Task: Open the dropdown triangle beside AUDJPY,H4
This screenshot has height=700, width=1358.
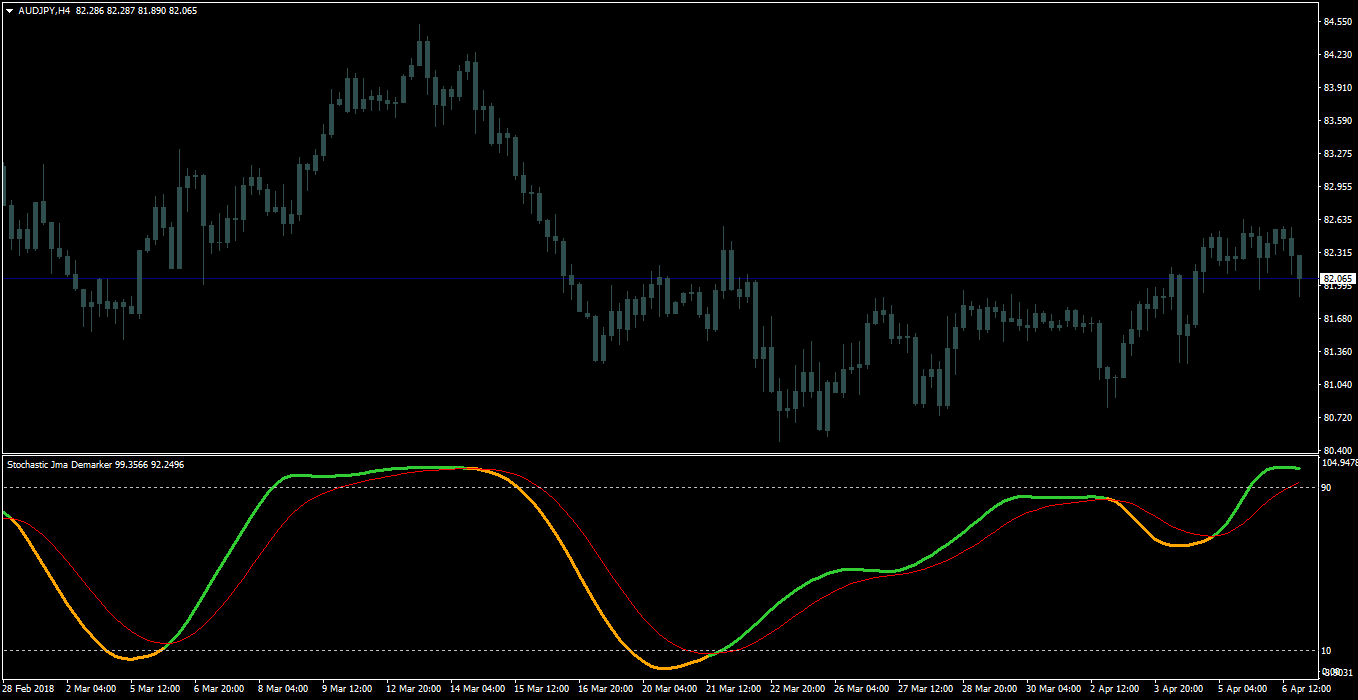Action: coord(9,10)
